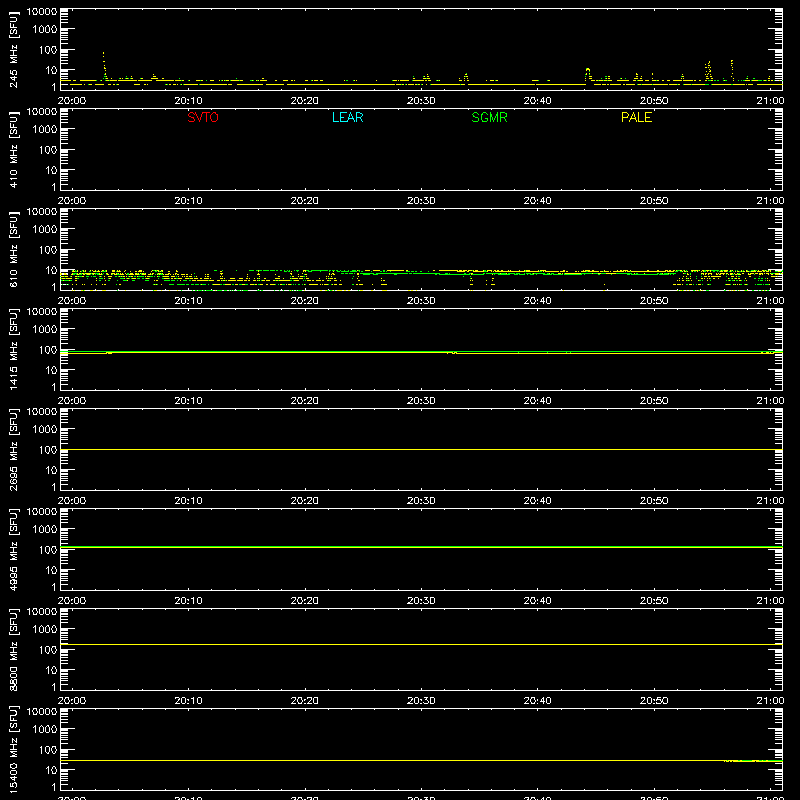Click the 100 y-axis value on 610 MHz panel
Viewport: 800px width, 800px height.
pyautogui.click(x=48, y=250)
